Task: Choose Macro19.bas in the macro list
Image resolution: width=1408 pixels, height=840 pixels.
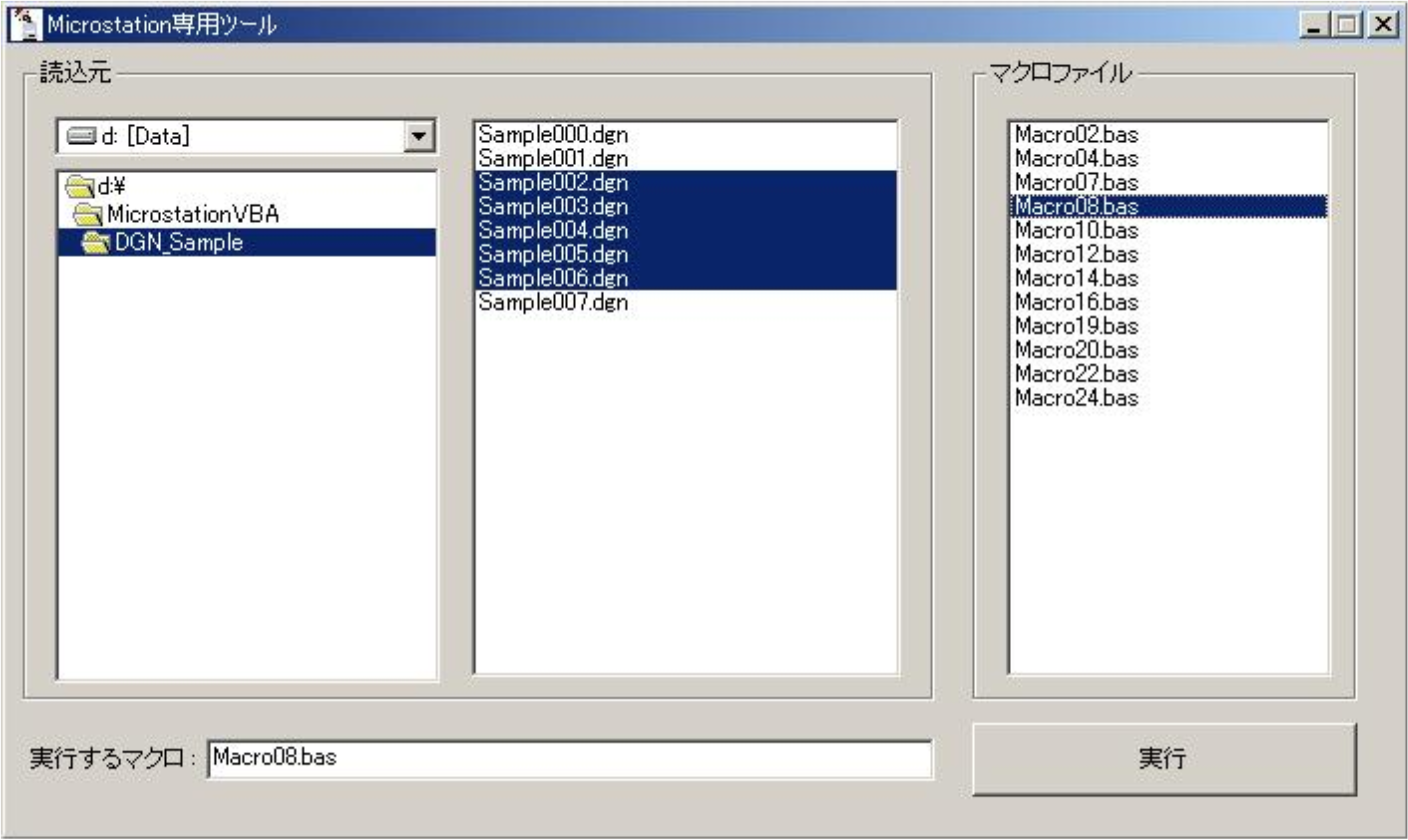Action: click(x=1168, y=326)
